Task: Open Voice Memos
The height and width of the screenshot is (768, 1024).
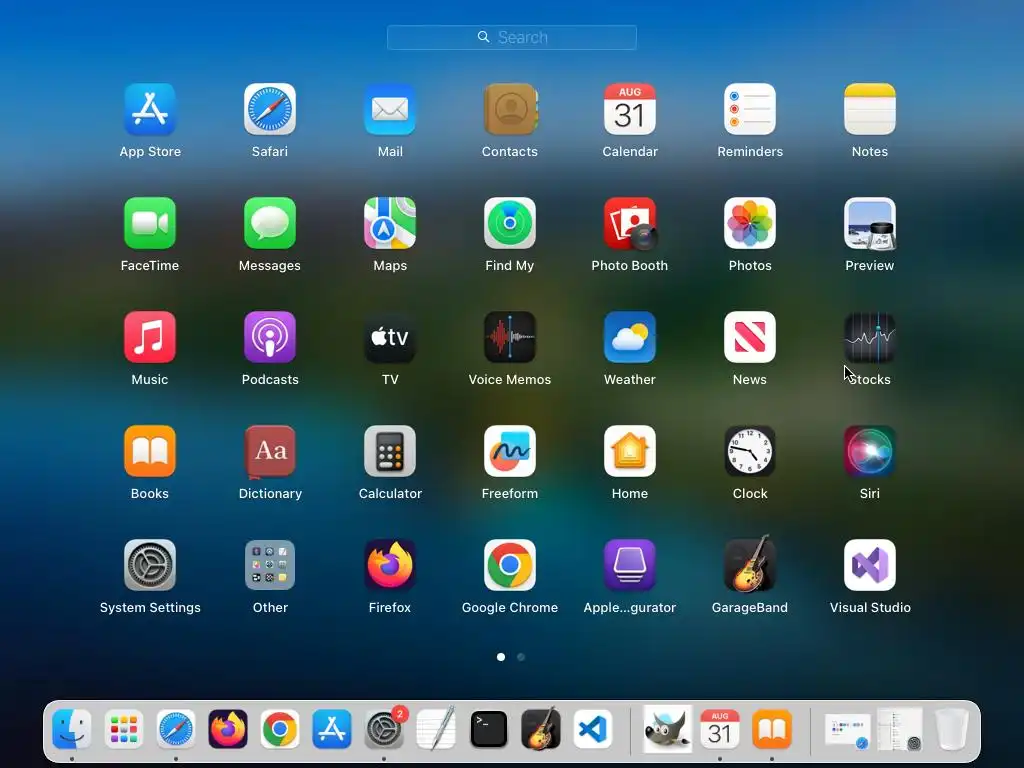Action: (x=510, y=337)
